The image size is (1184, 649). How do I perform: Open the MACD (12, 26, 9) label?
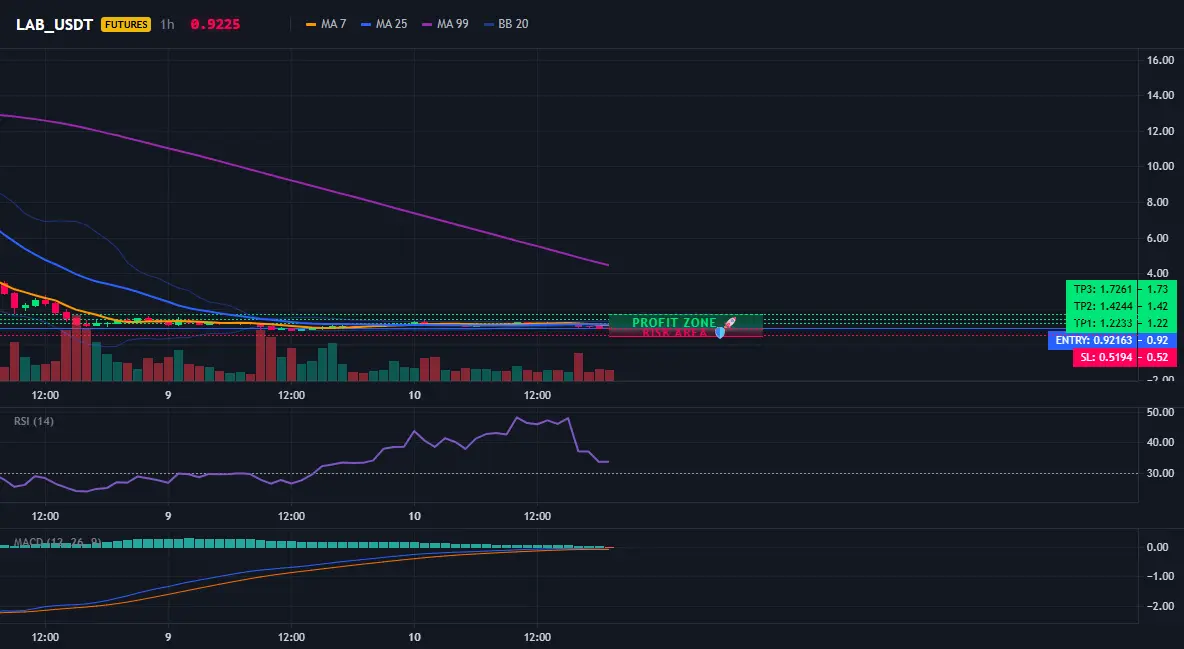click(x=57, y=542)
